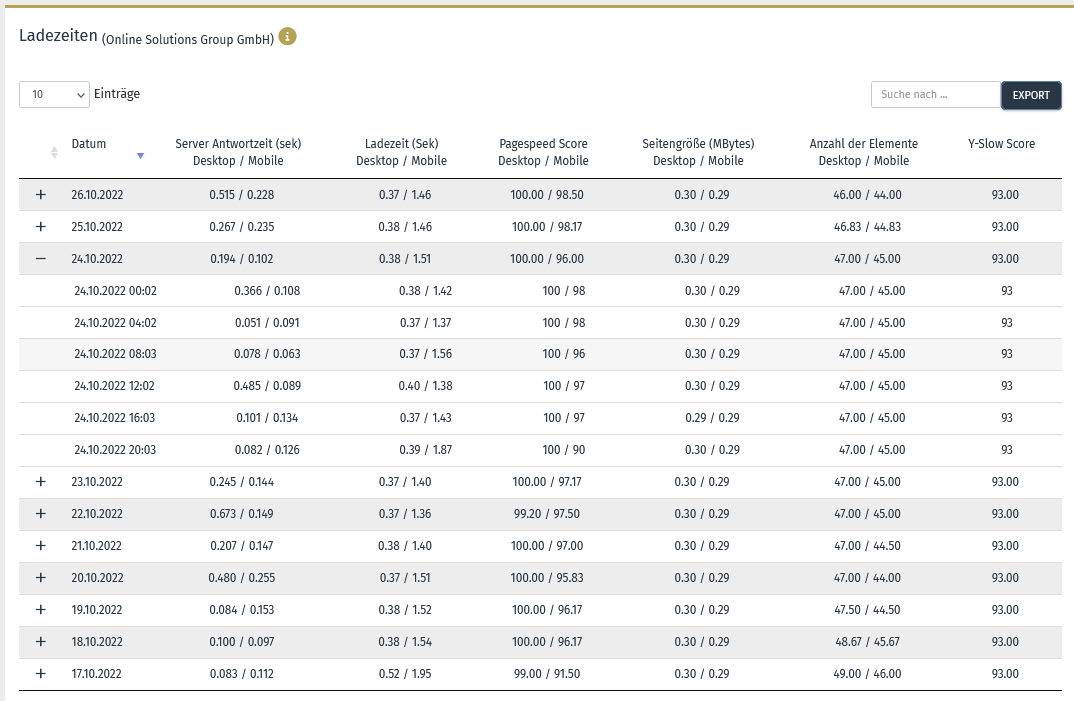
Task: Select the 24.10.2022 20:03 detail row
Action: 540,450
